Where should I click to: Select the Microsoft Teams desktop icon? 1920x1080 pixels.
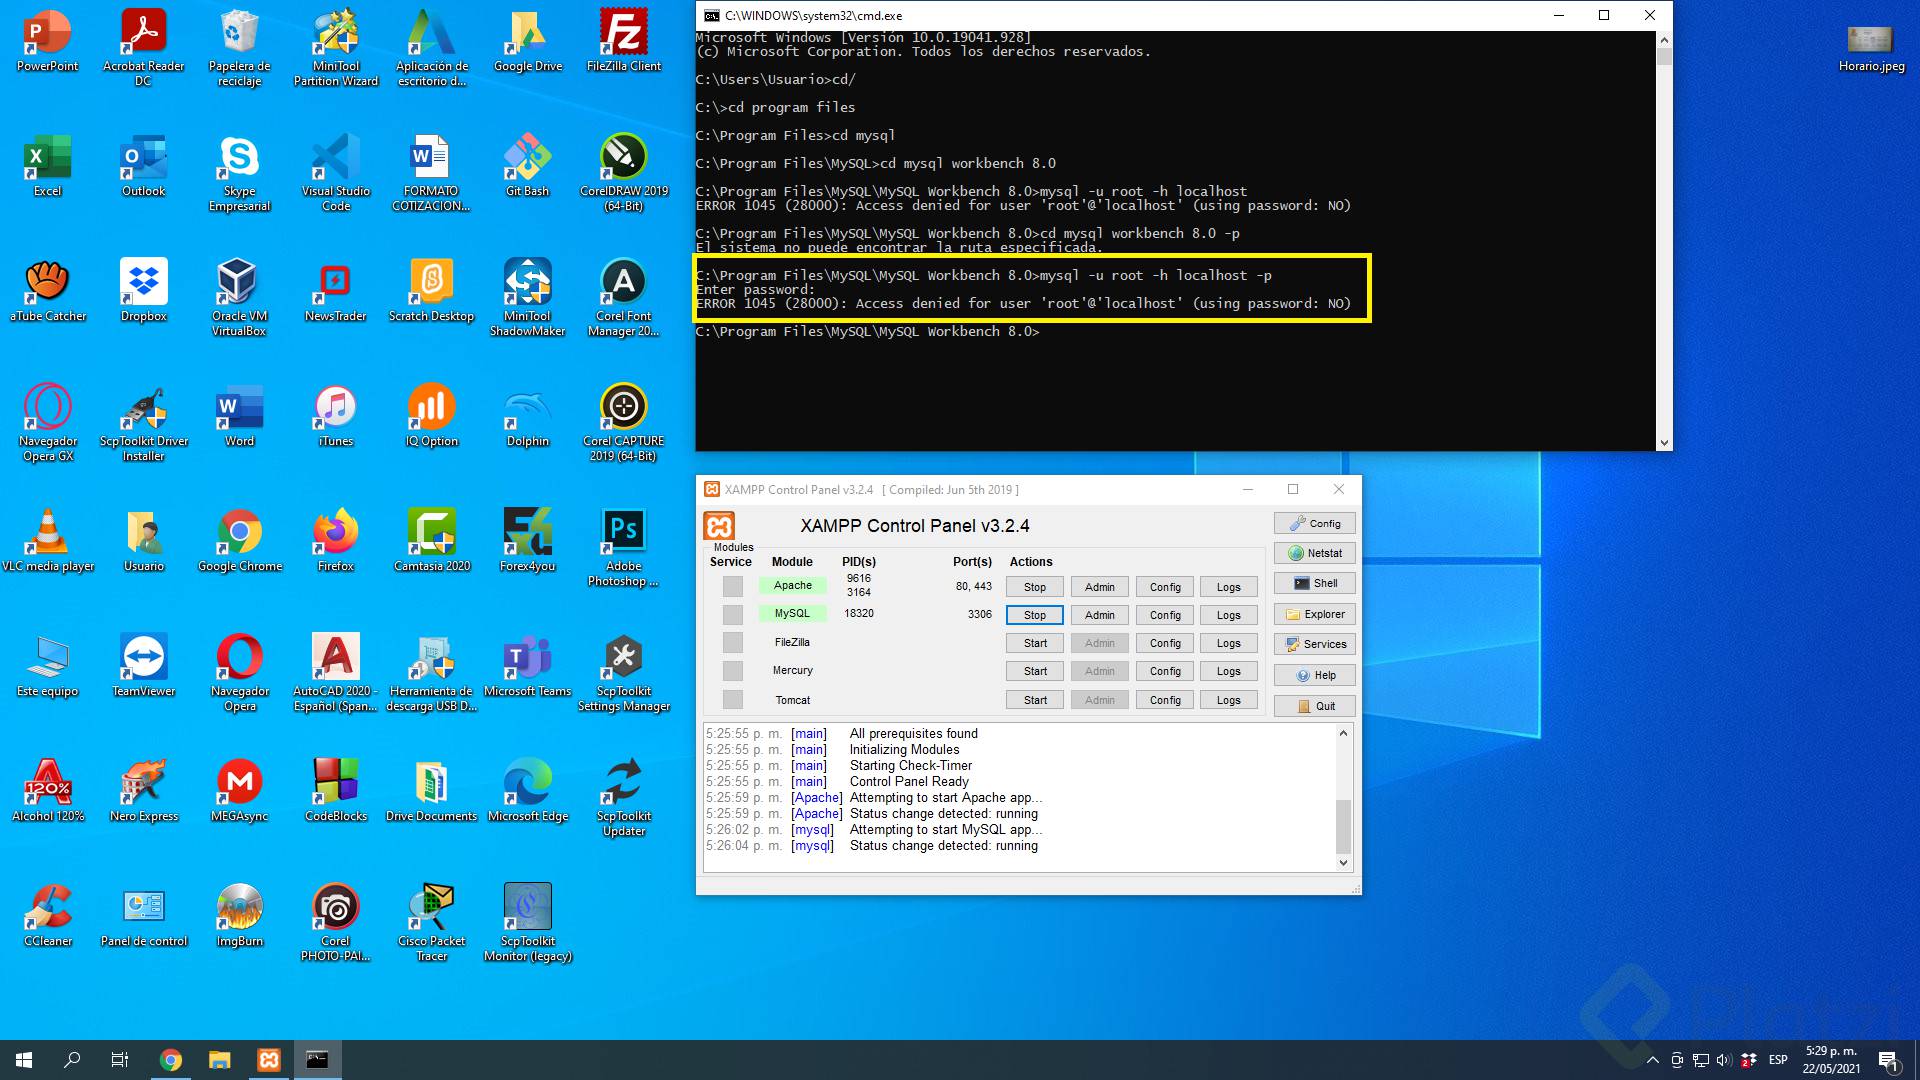click(527, 667)
